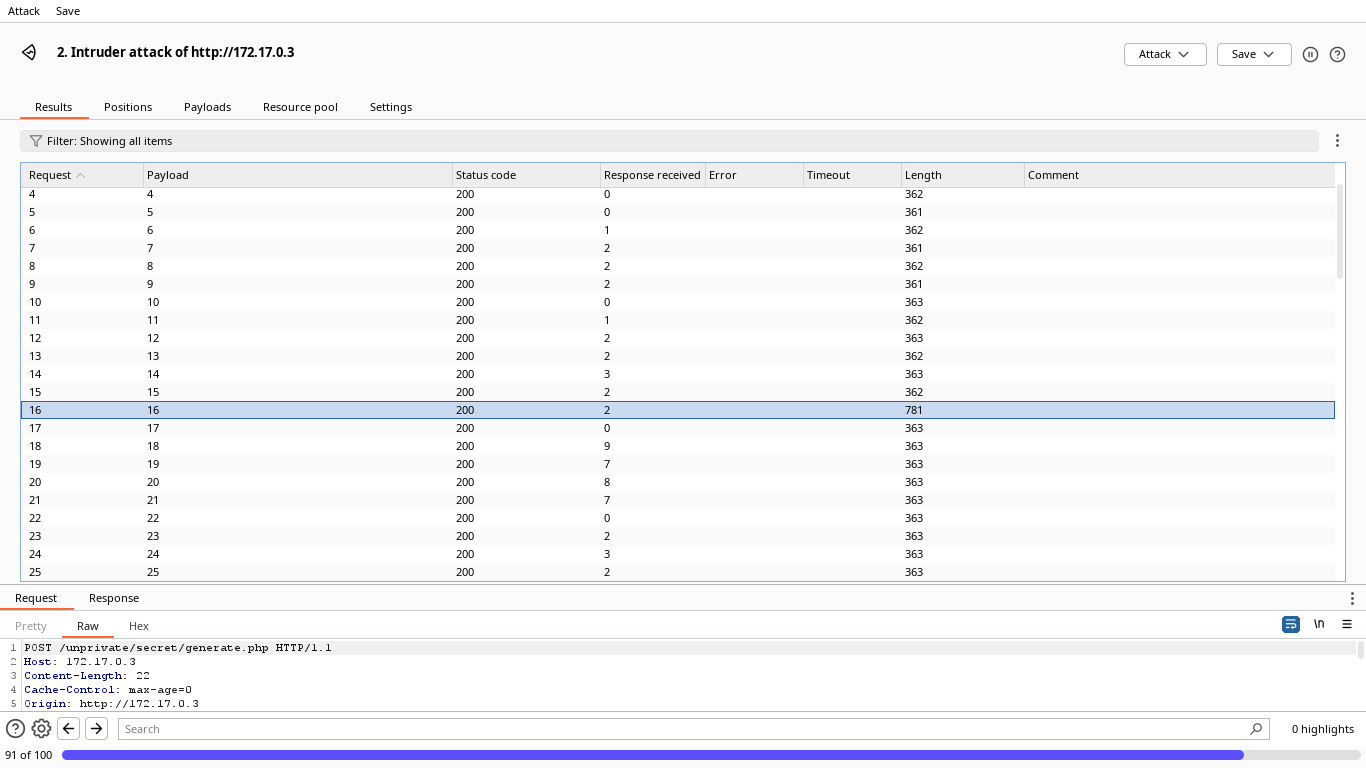Switch to the Results tab
Viewport: 1366px width, 768px height.
(x=54, y=107)
